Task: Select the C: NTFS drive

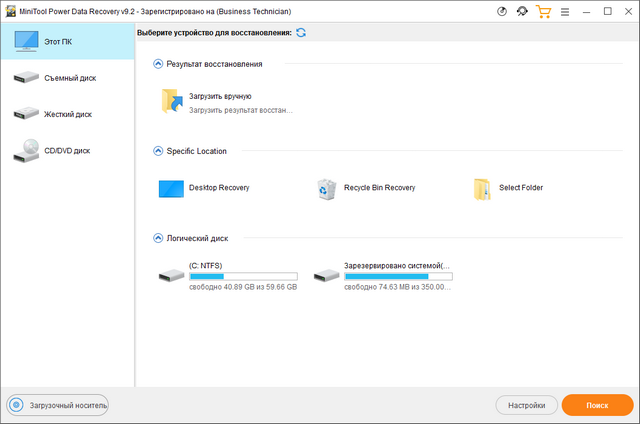Action: pos(228,275)
